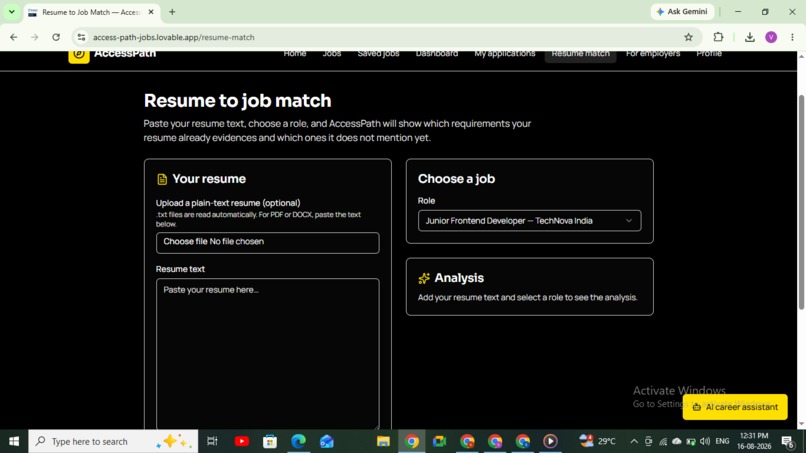The height and width of the screenshot is (453, 806).
Task: Open the AI career assistant button
Action: [735, 407]
